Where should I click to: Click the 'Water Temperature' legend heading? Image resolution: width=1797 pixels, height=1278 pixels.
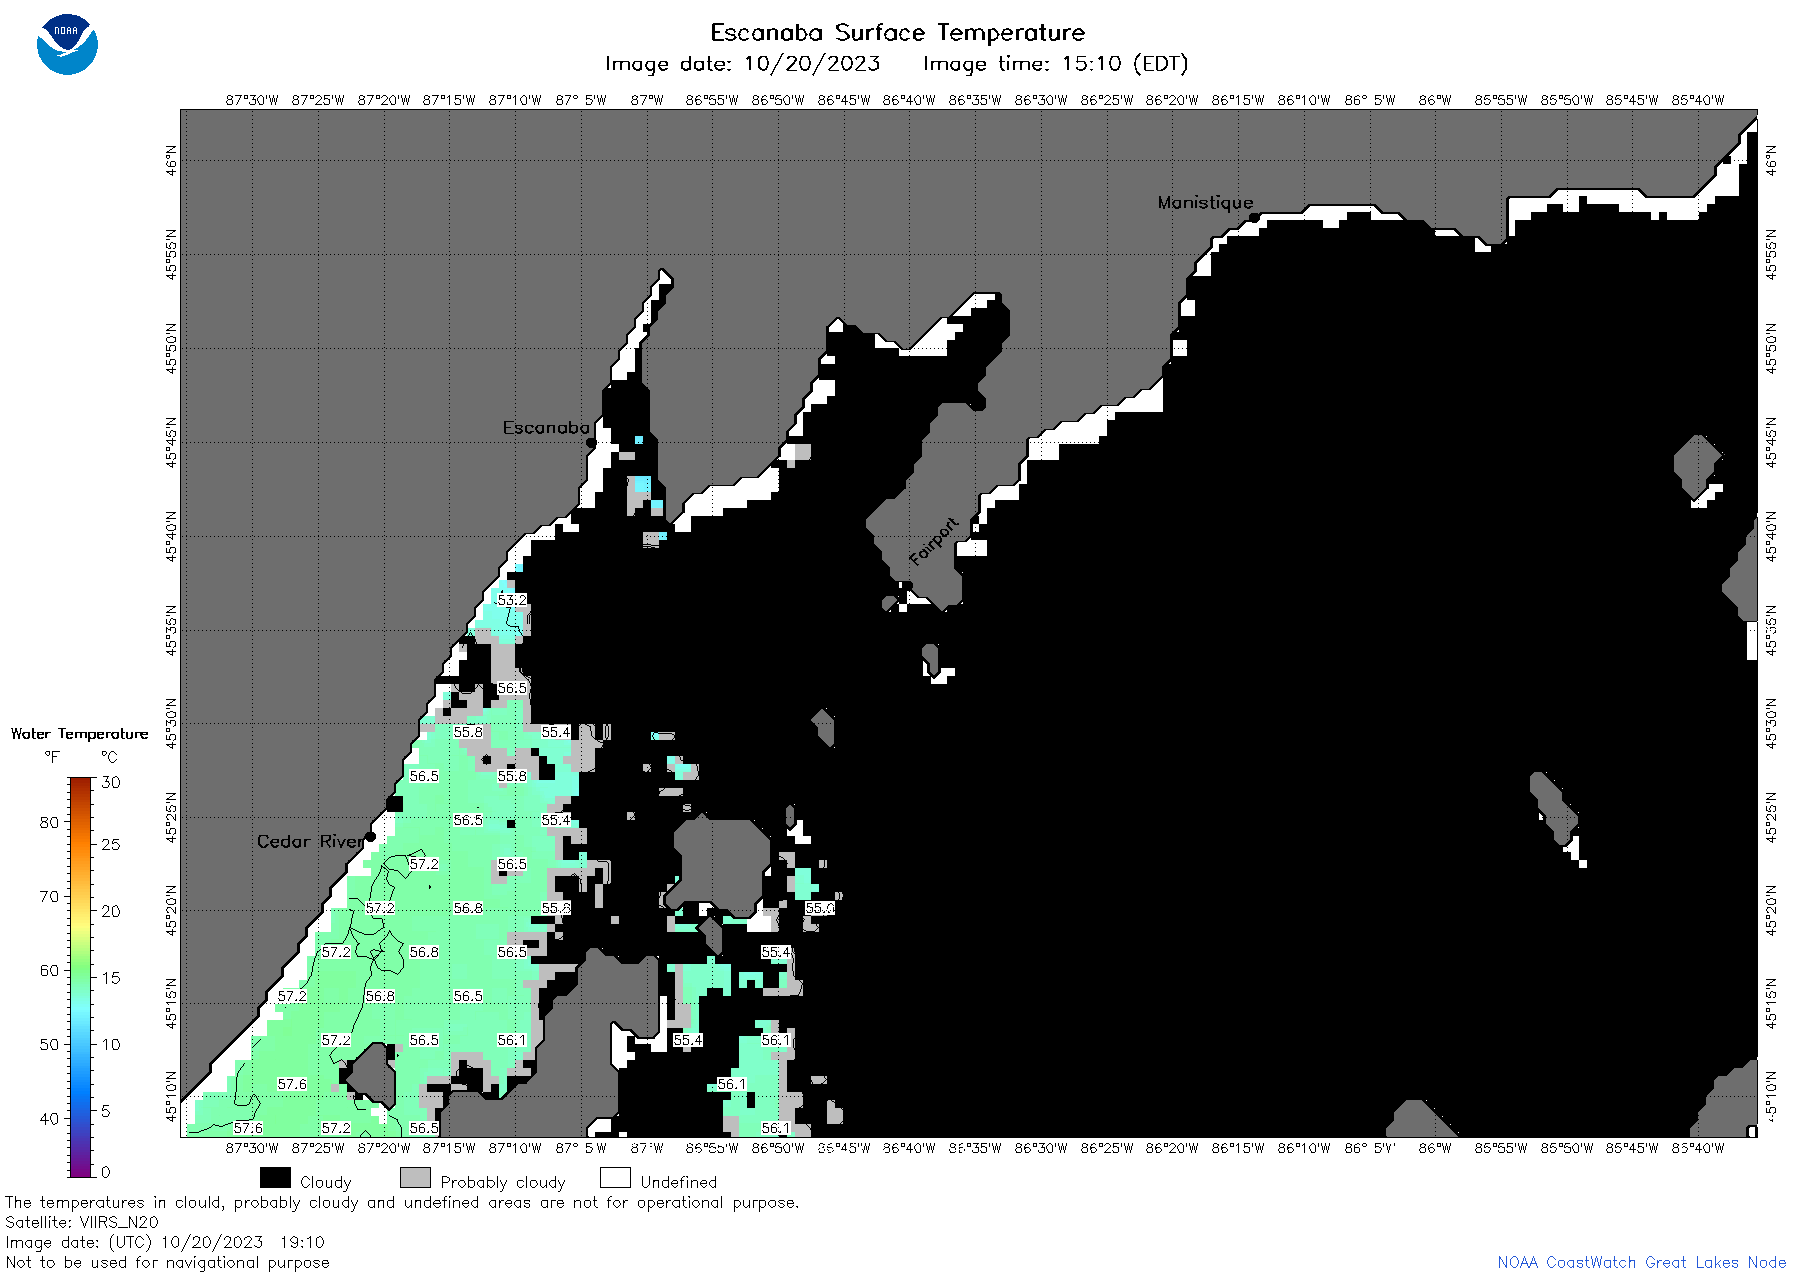[79, 734]
